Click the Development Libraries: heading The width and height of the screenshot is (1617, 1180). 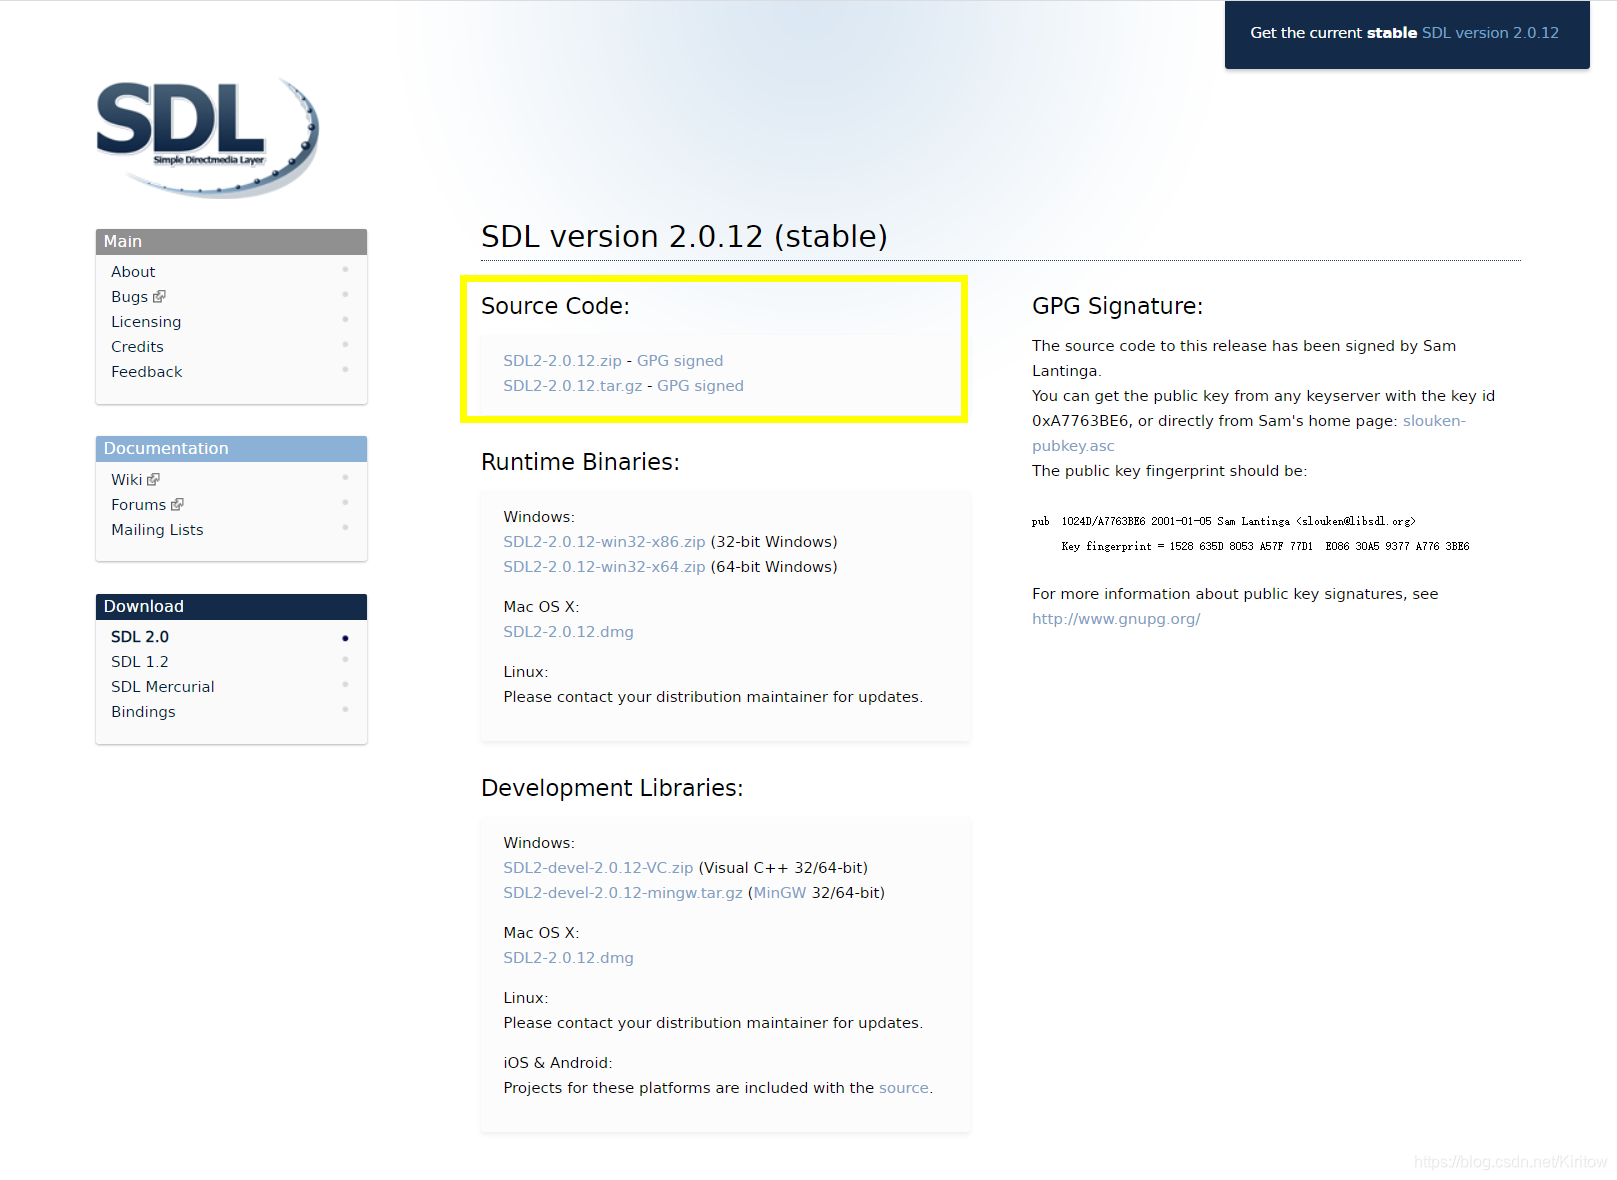612,788
